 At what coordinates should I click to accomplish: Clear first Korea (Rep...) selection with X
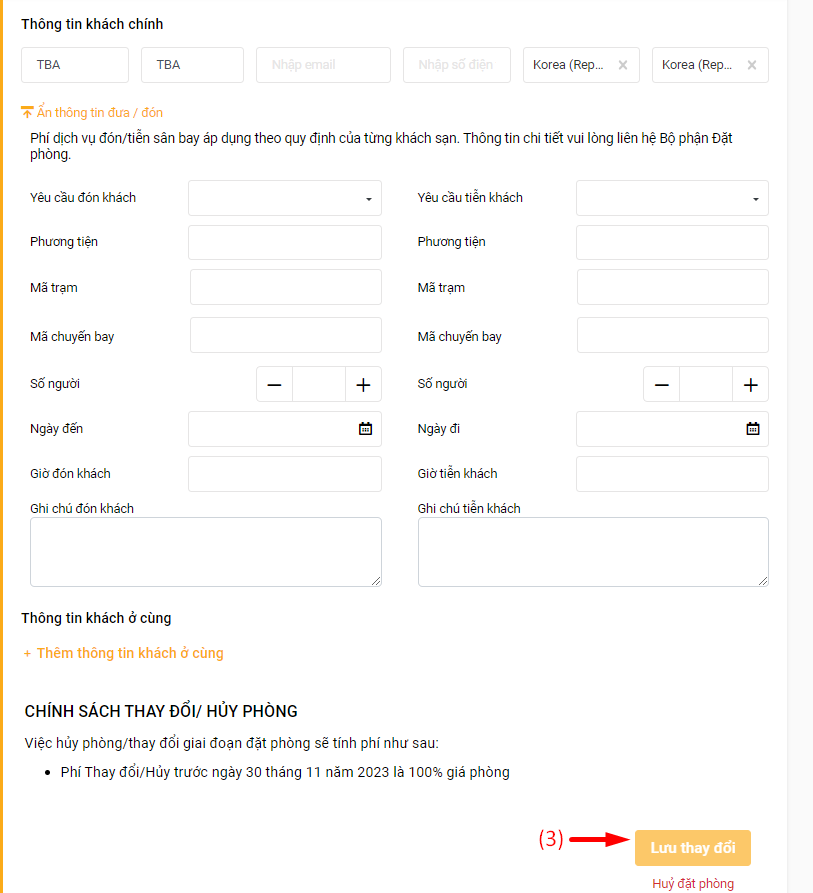coord(623,65)
